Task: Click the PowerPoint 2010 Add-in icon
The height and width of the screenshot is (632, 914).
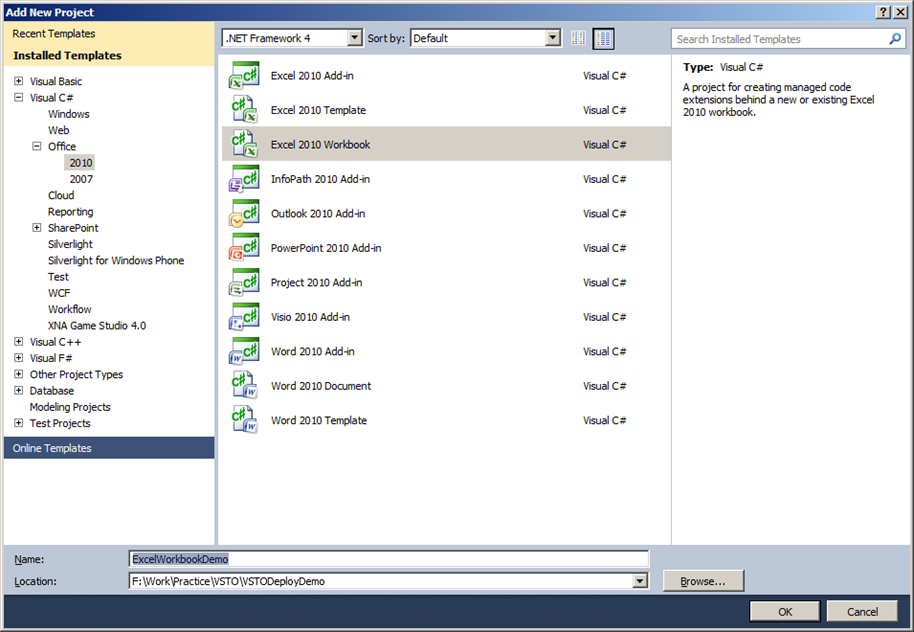Action: [244, 248]
